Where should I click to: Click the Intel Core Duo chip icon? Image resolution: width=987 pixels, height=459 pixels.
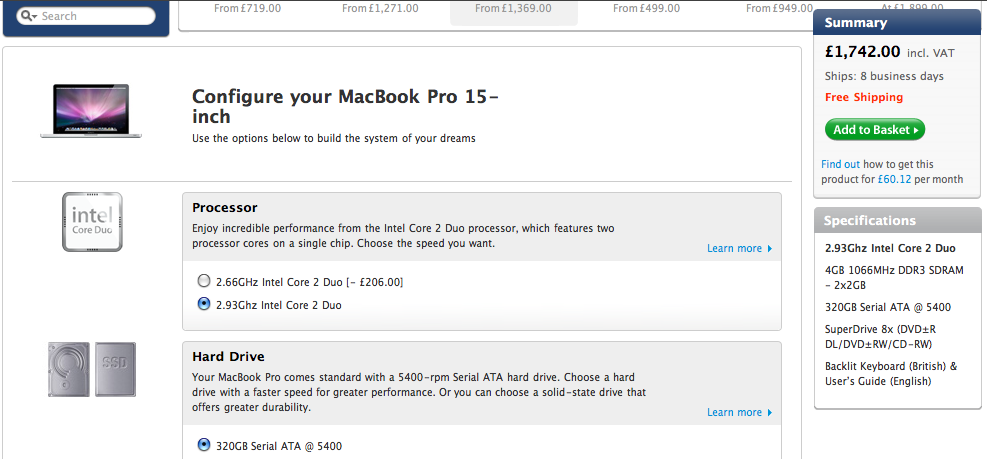pyautogui.click(x=92, y=222)
